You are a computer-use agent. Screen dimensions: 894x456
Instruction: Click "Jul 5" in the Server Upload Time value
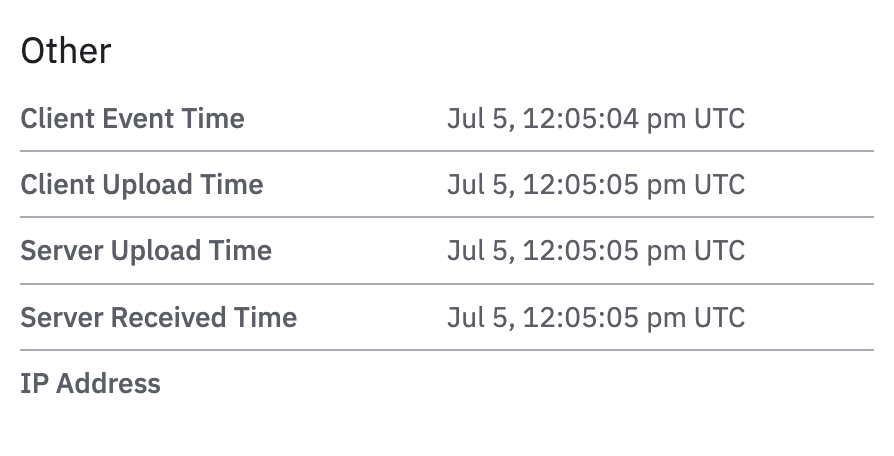pos(479,251)
